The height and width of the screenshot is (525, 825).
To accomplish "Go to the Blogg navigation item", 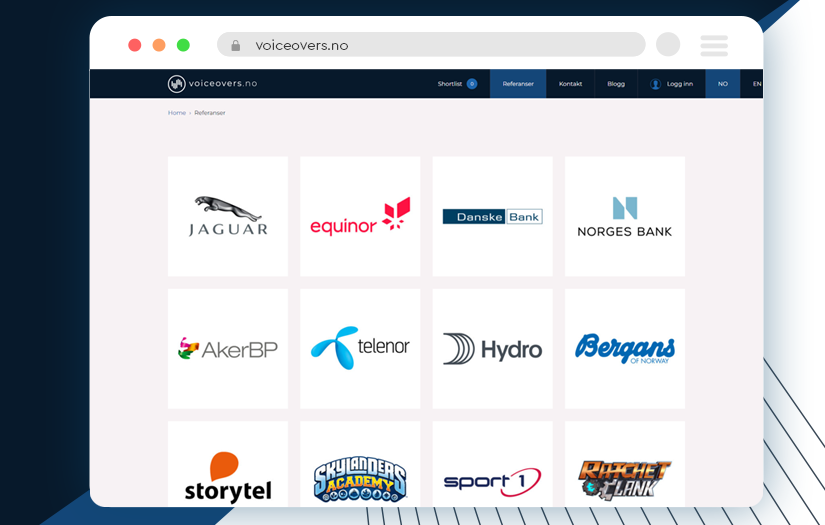I will 616,84.
